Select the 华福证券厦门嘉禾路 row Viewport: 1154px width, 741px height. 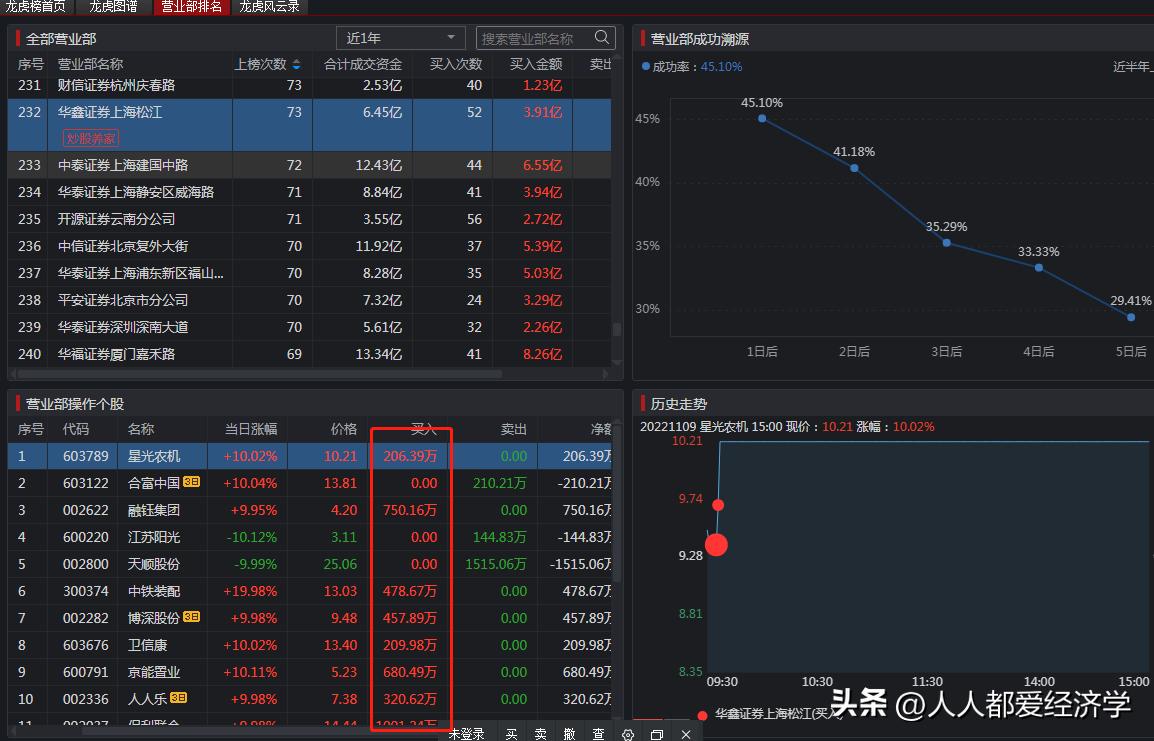[x=309, y=354]
